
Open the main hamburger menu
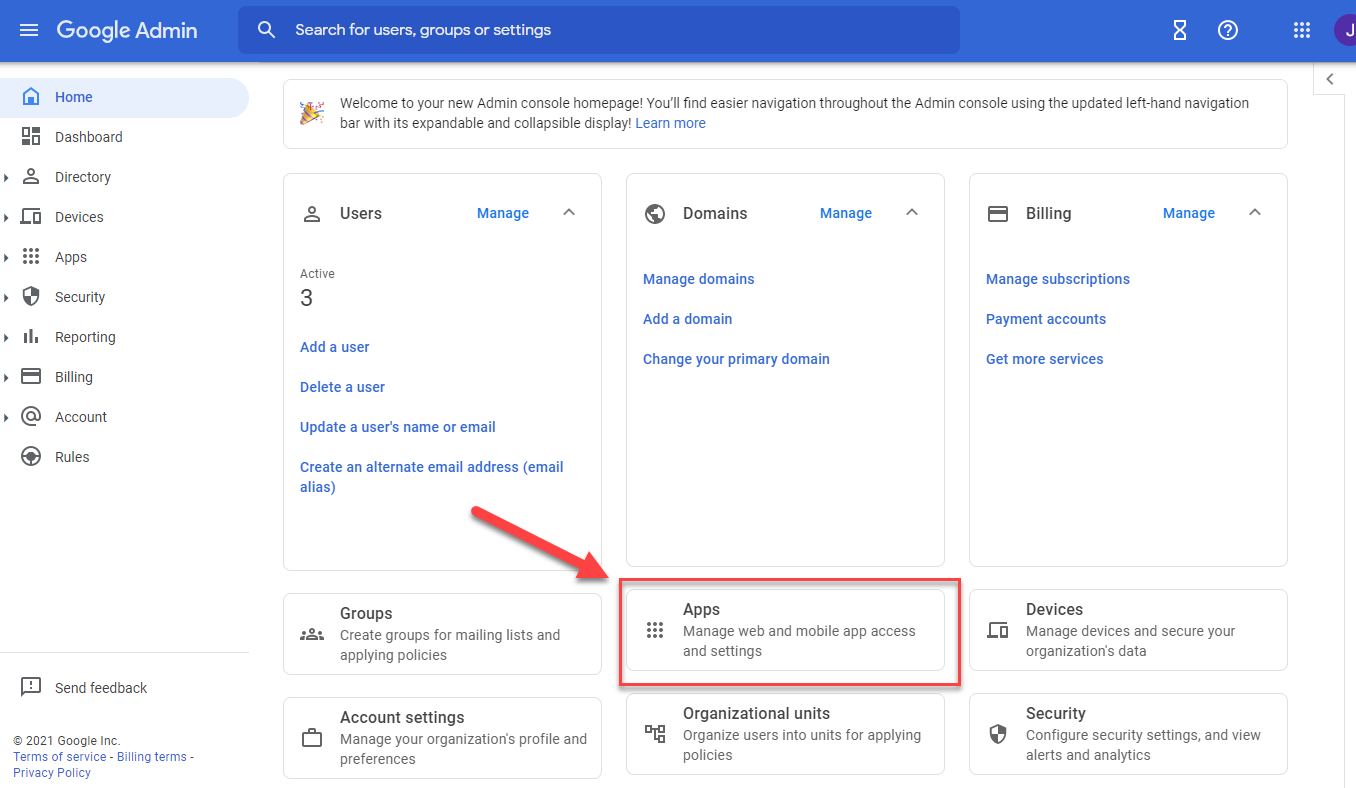click(29, 30)
